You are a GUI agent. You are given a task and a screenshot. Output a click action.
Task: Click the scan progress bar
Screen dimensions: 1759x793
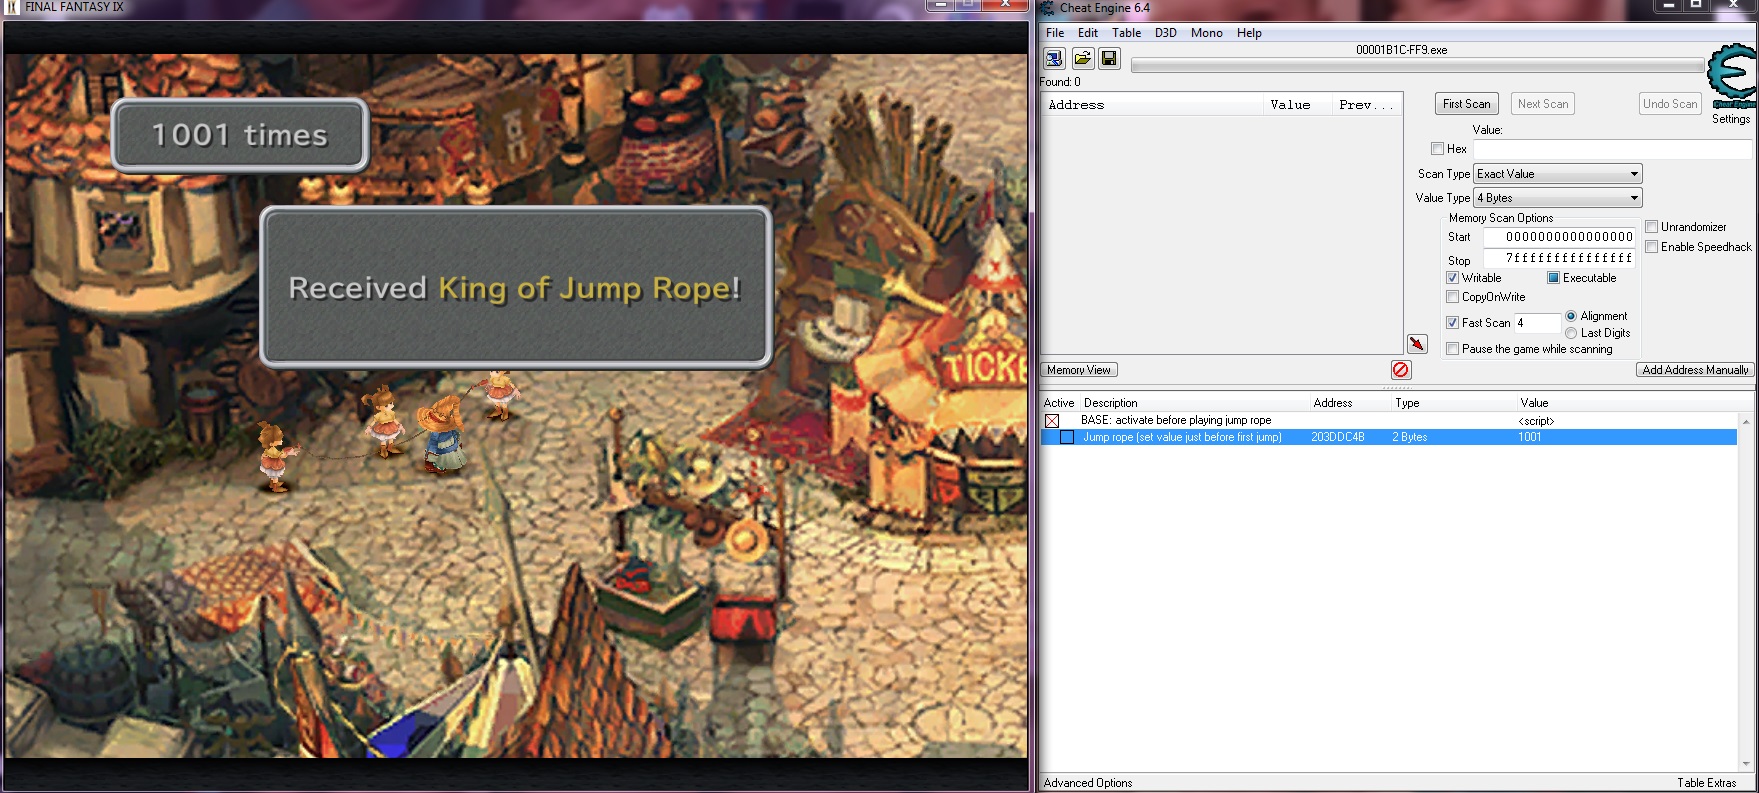tap(1417, 66)
